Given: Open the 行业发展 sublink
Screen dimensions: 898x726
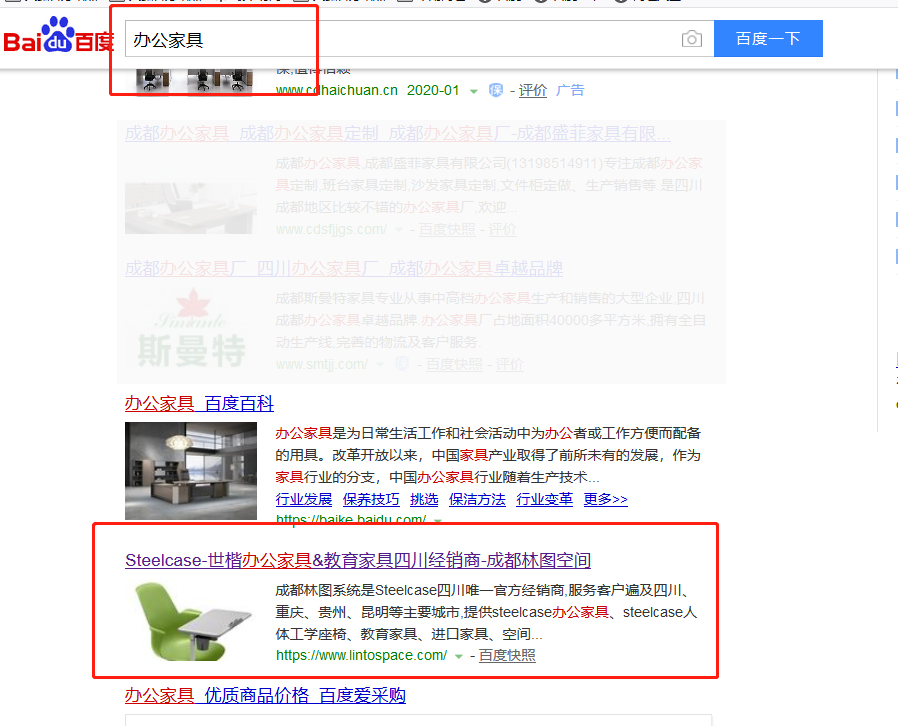Looking at the screenshot, I should [303, 499].
